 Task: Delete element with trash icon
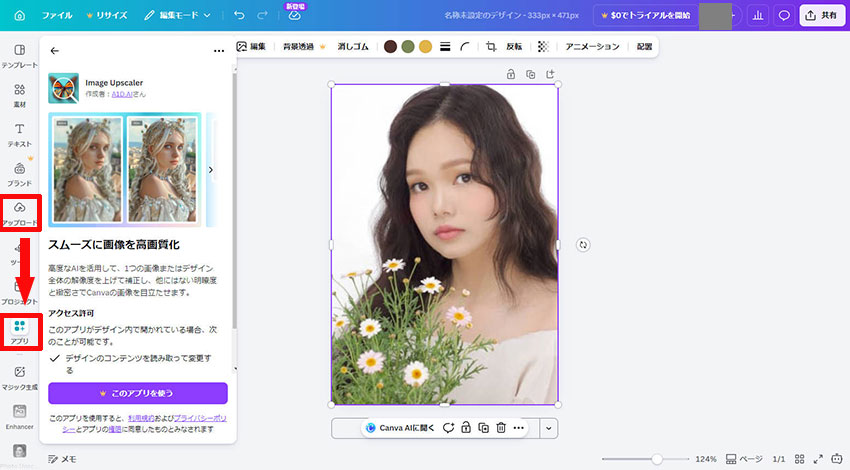501,428
